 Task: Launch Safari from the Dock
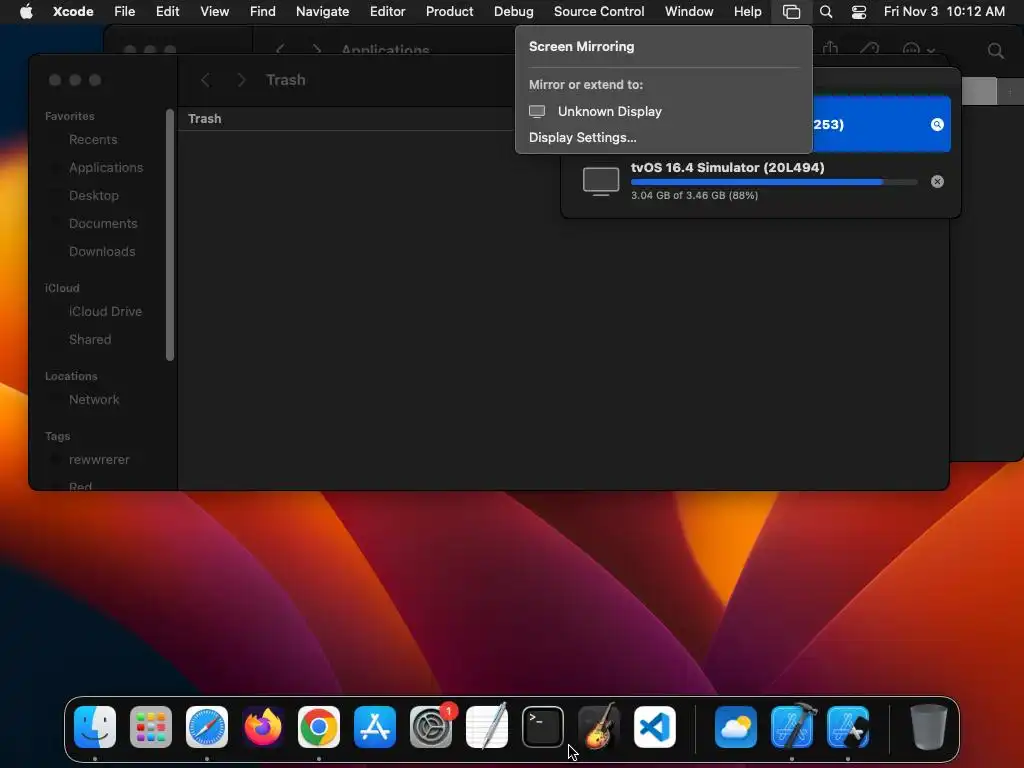207,727
